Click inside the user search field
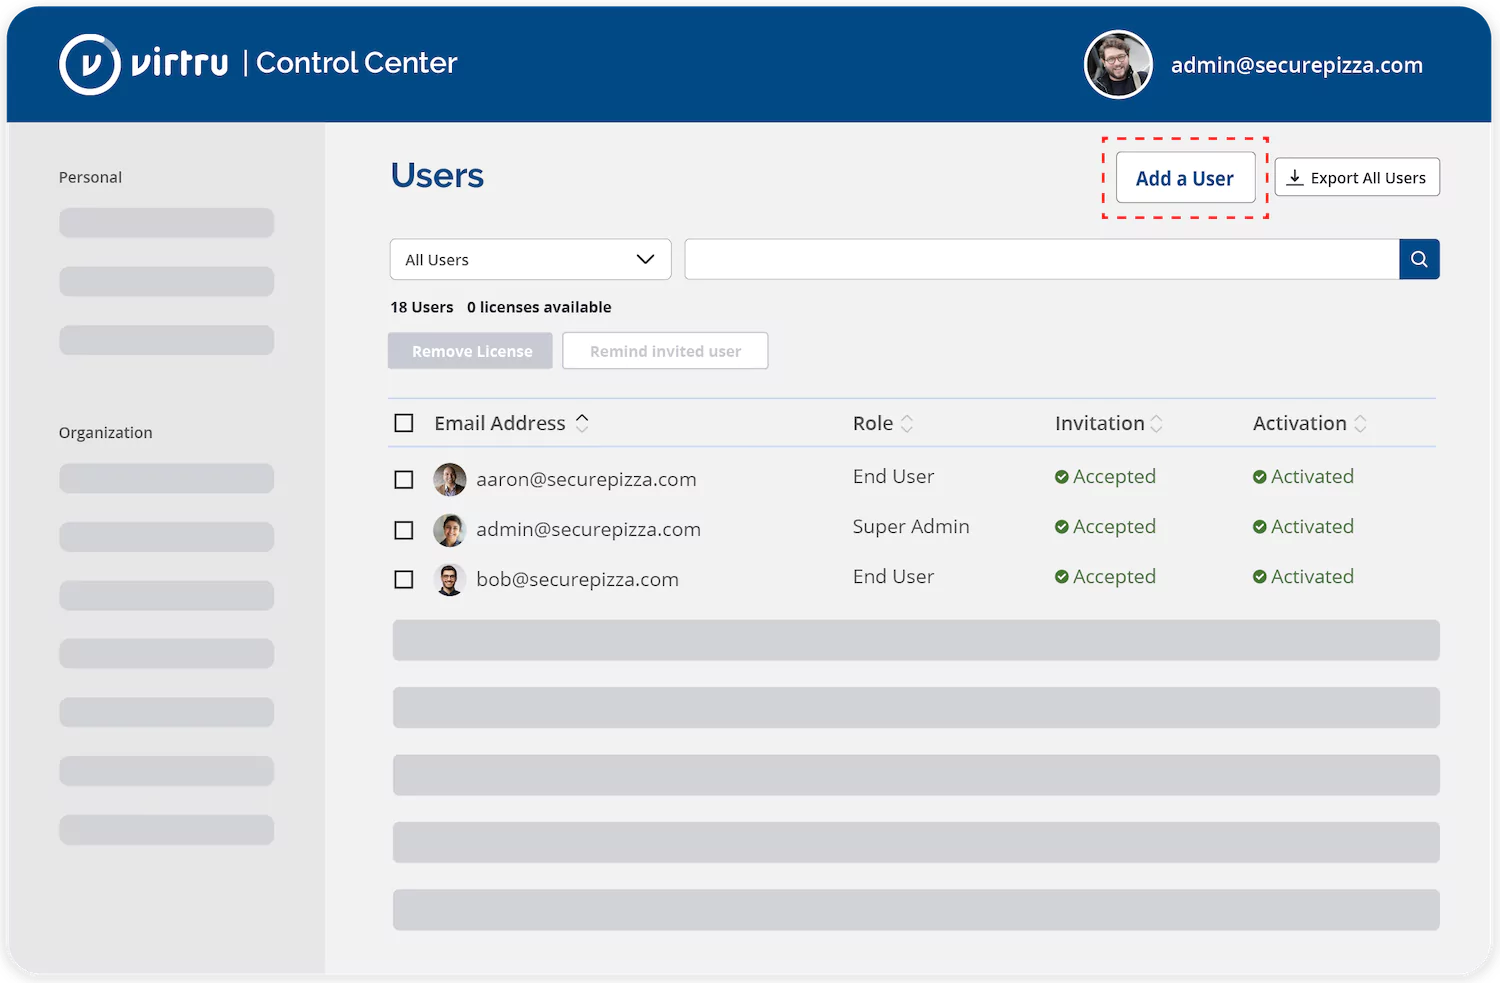Screen dimensions: 1500x983 pos(1040,259)
